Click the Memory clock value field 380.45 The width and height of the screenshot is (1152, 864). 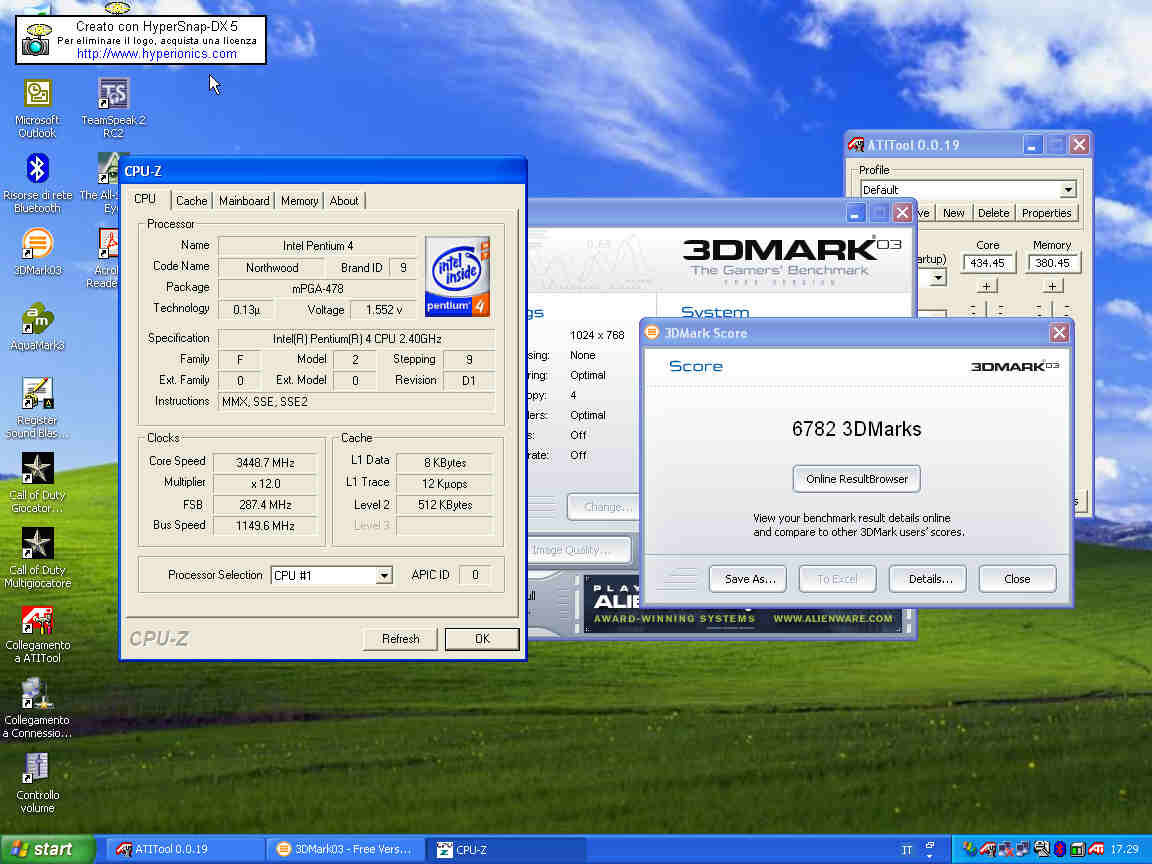(1053, 263)
